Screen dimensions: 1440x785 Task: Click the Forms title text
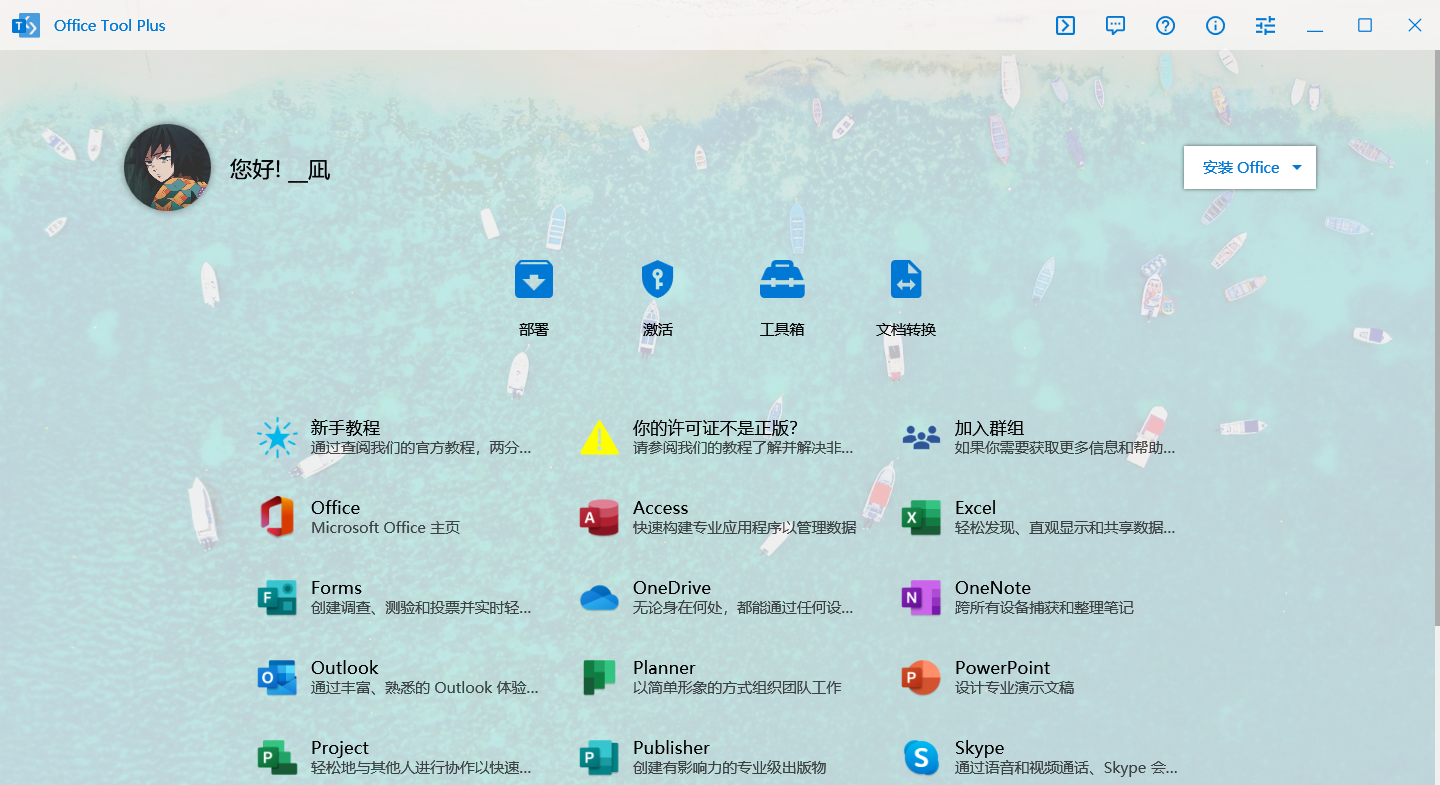pos(336,588)
